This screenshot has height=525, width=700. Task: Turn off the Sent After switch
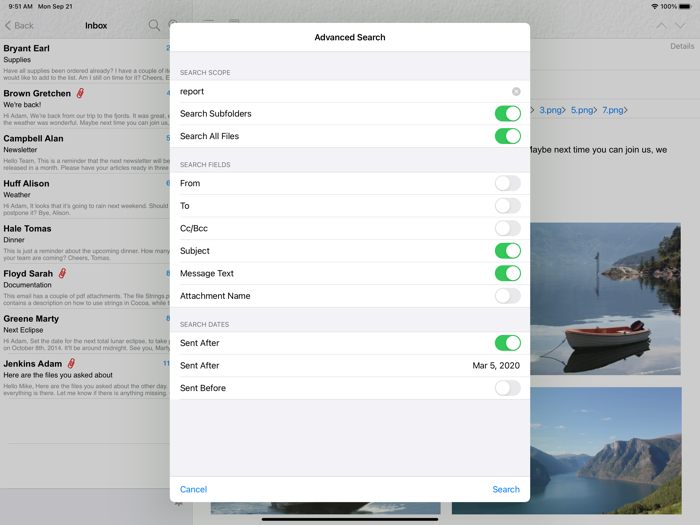click(508, 343)
